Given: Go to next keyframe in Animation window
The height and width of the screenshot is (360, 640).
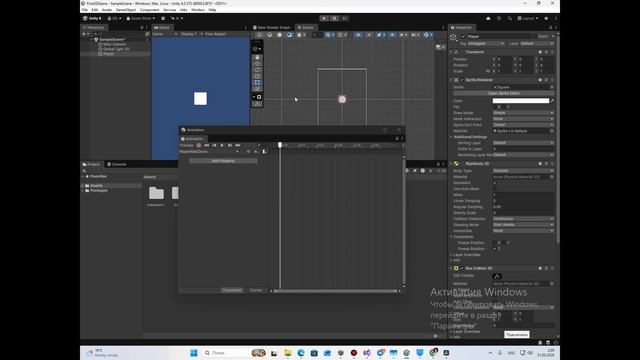Looking at the screenshot, I should click(x=230, y=145).
